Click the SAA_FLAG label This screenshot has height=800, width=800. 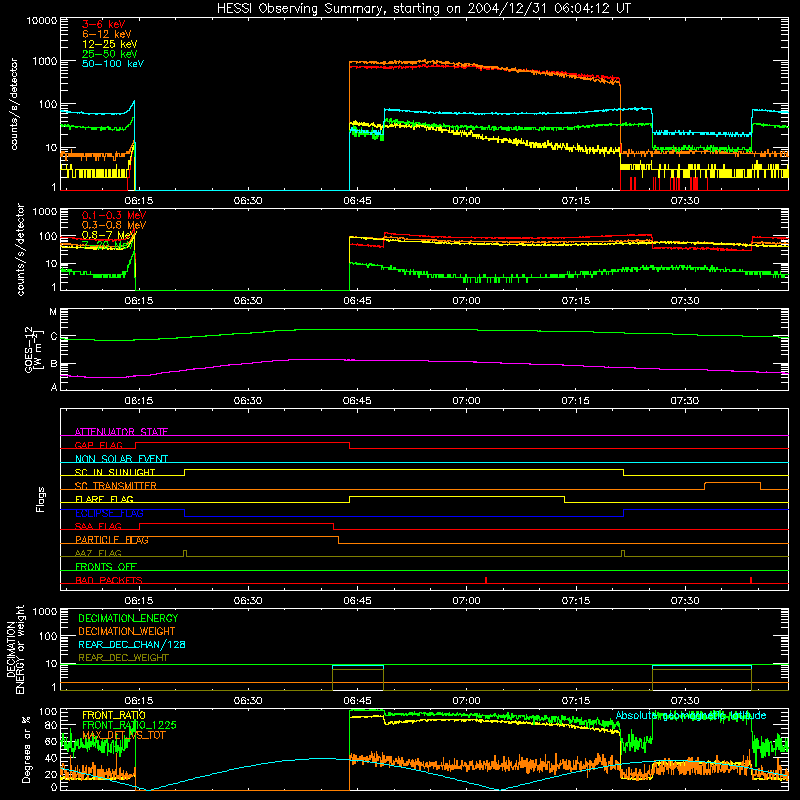[x=98, y=526]
